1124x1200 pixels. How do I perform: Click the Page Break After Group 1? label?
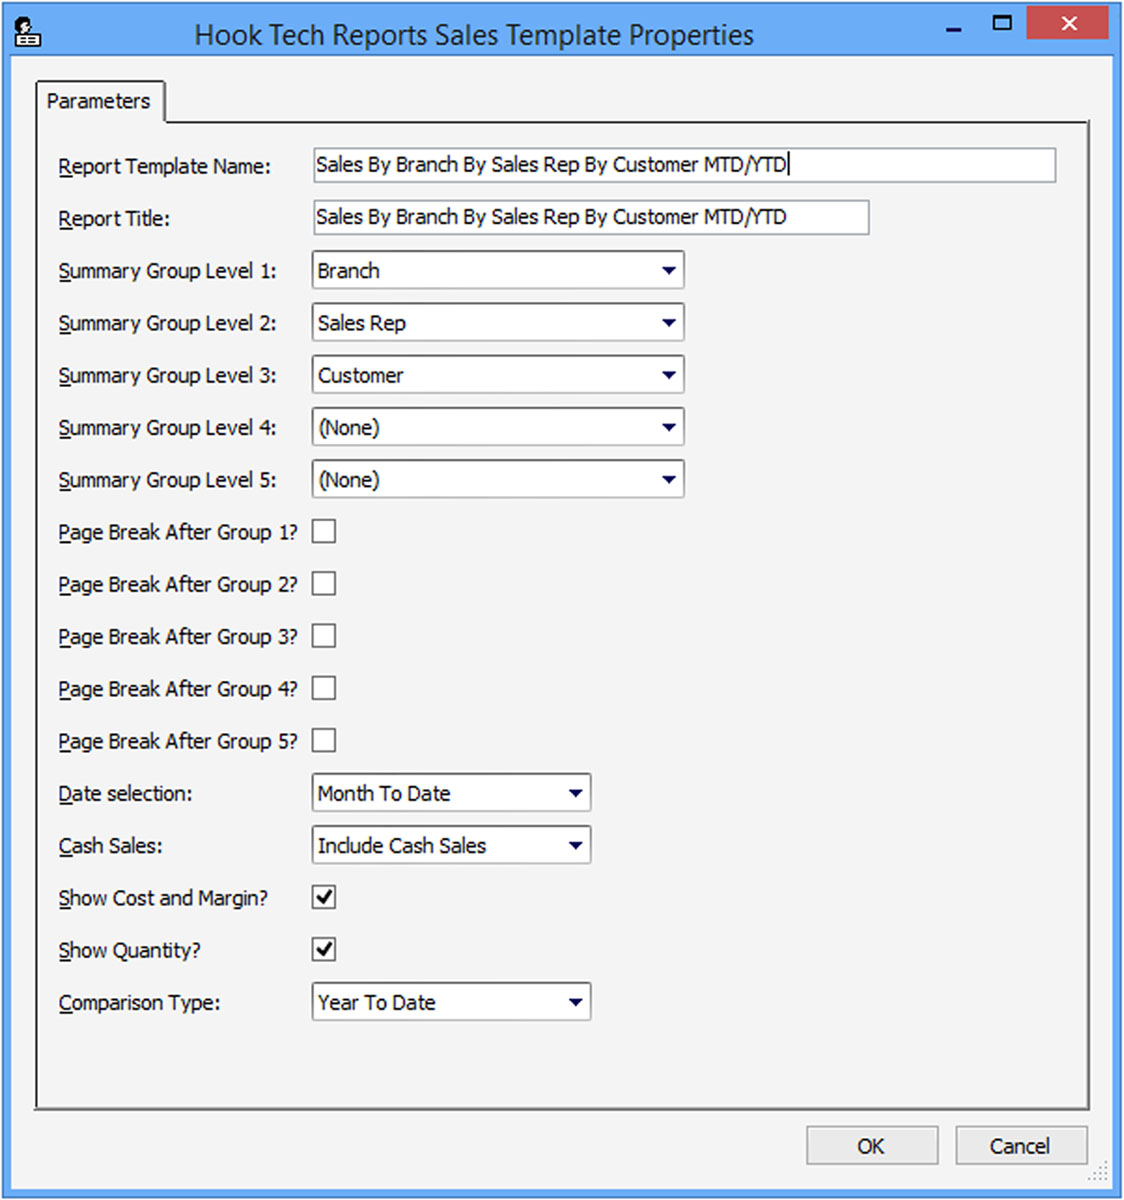[178, 533]
